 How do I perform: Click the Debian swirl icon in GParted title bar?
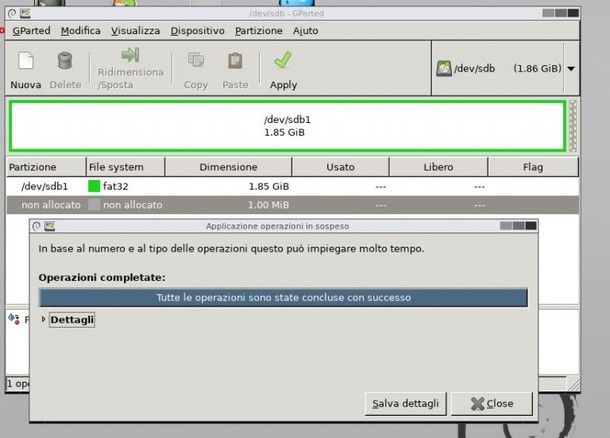(12, 13)
